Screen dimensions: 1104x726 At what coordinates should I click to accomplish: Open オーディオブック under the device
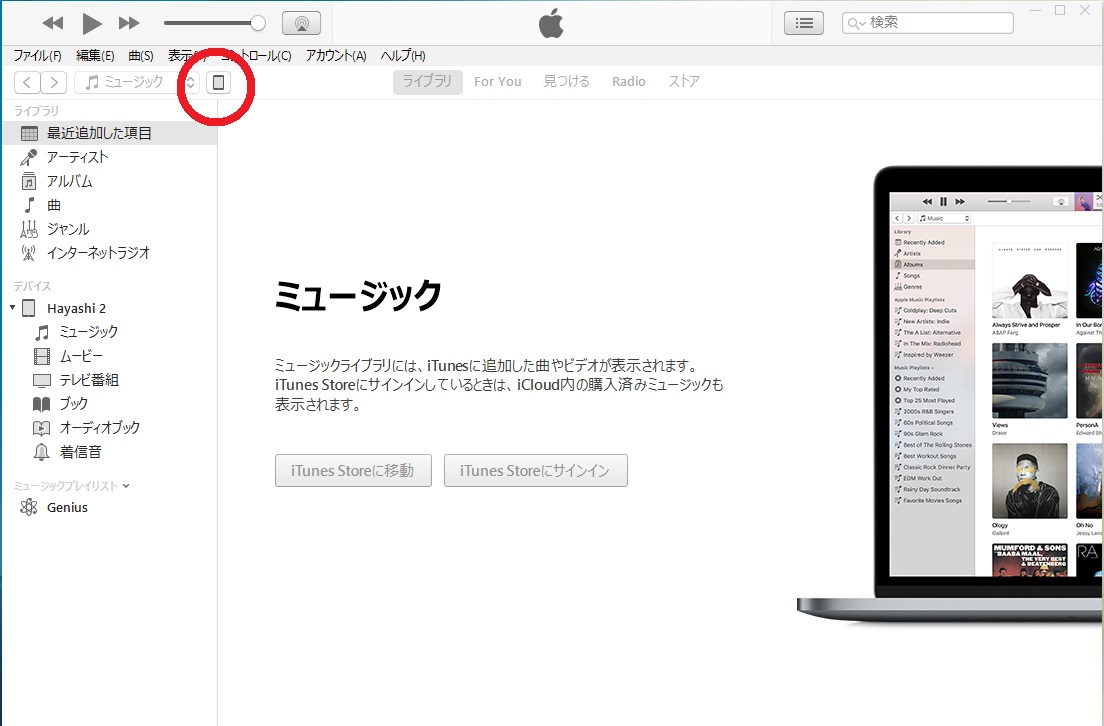(110, 427)
